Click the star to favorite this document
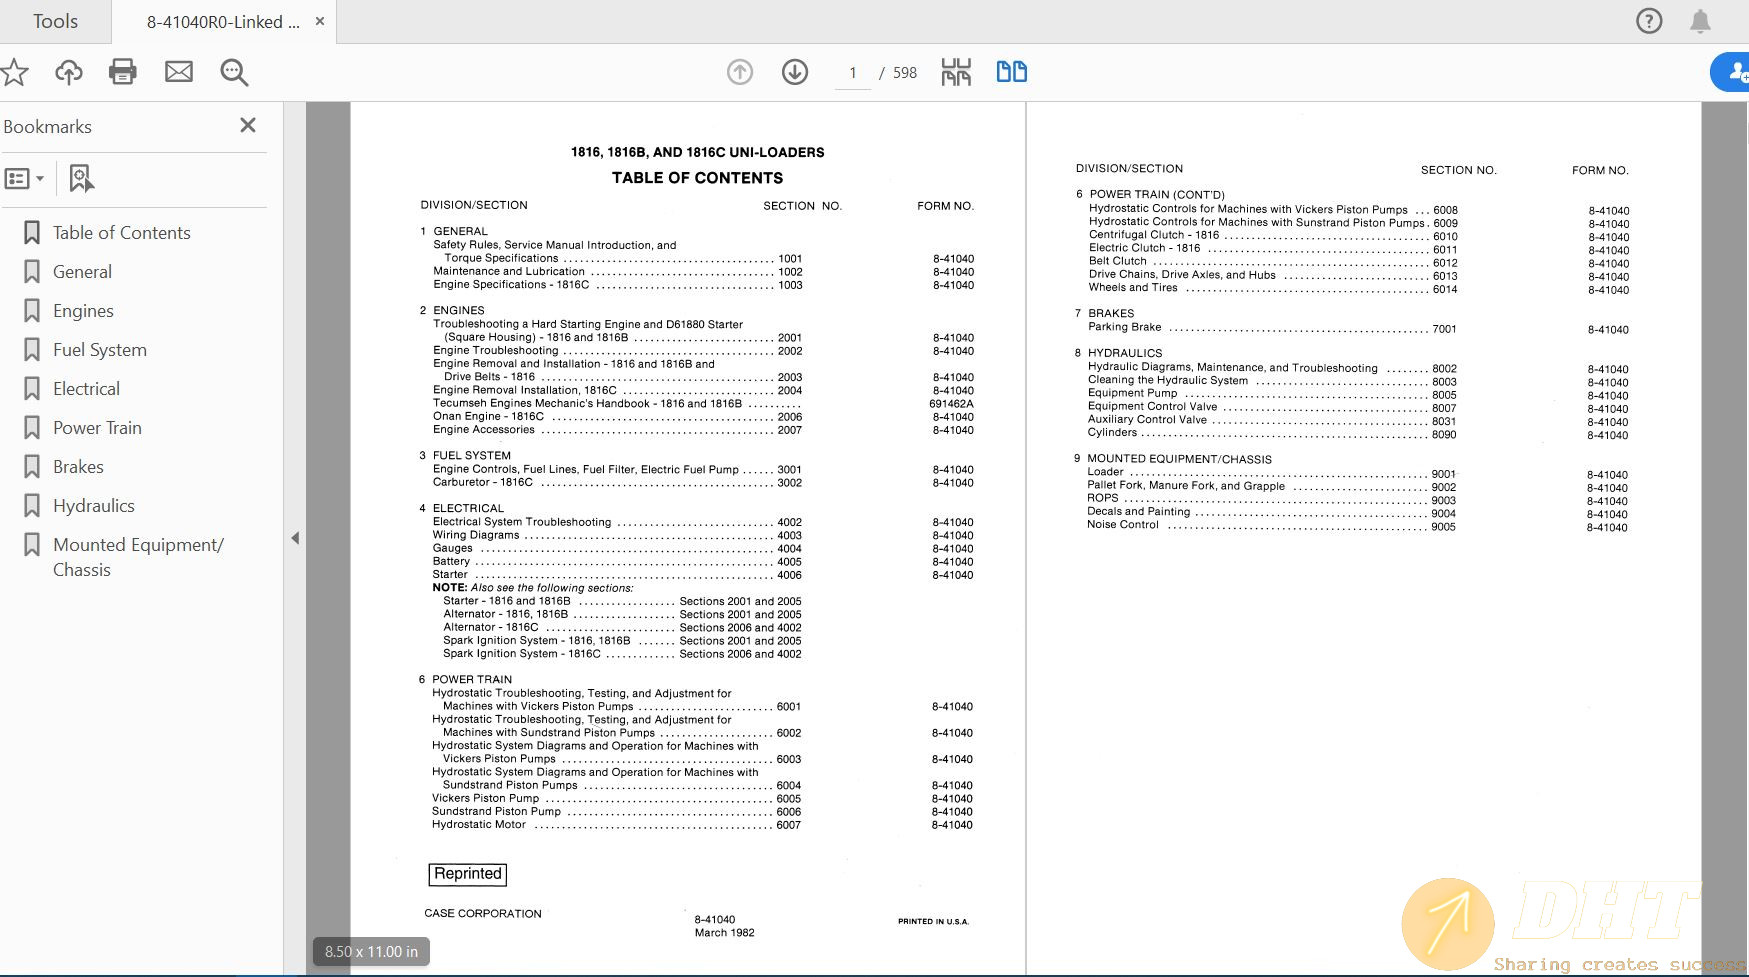Viewport: 1749px width, 977px height. click(x=14, y=71)
